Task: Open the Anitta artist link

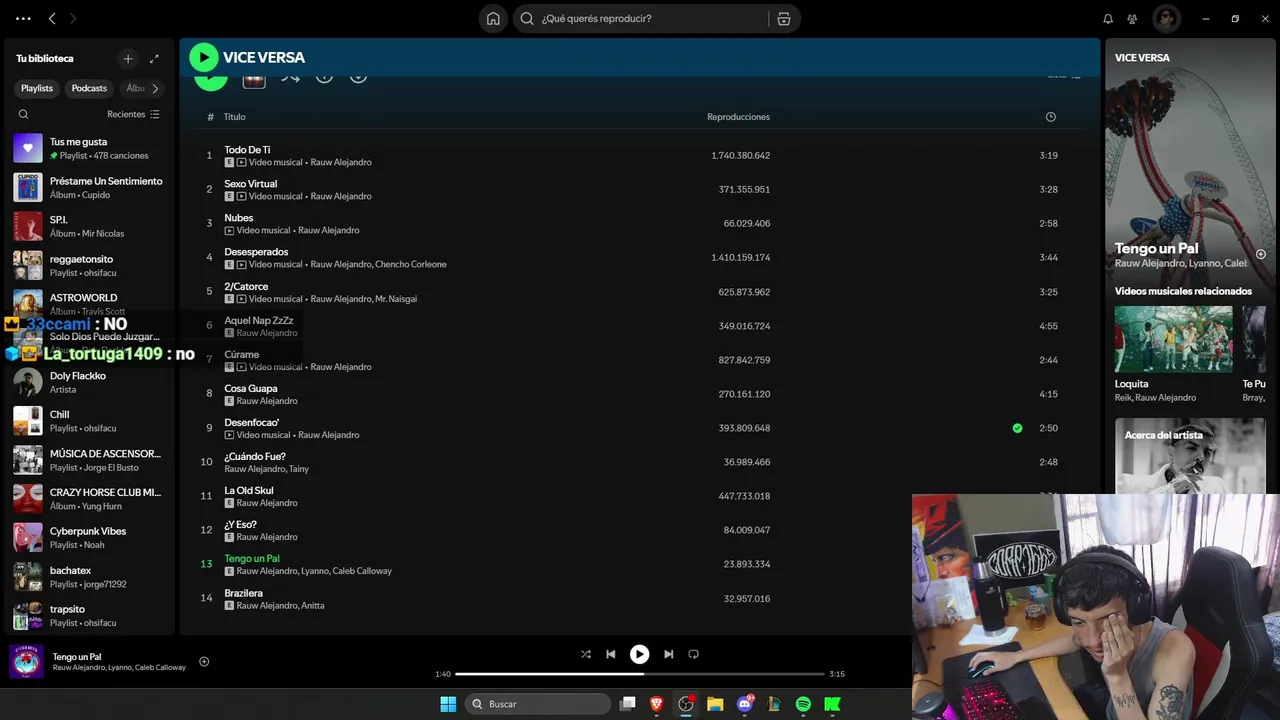Action: [313, 605]
